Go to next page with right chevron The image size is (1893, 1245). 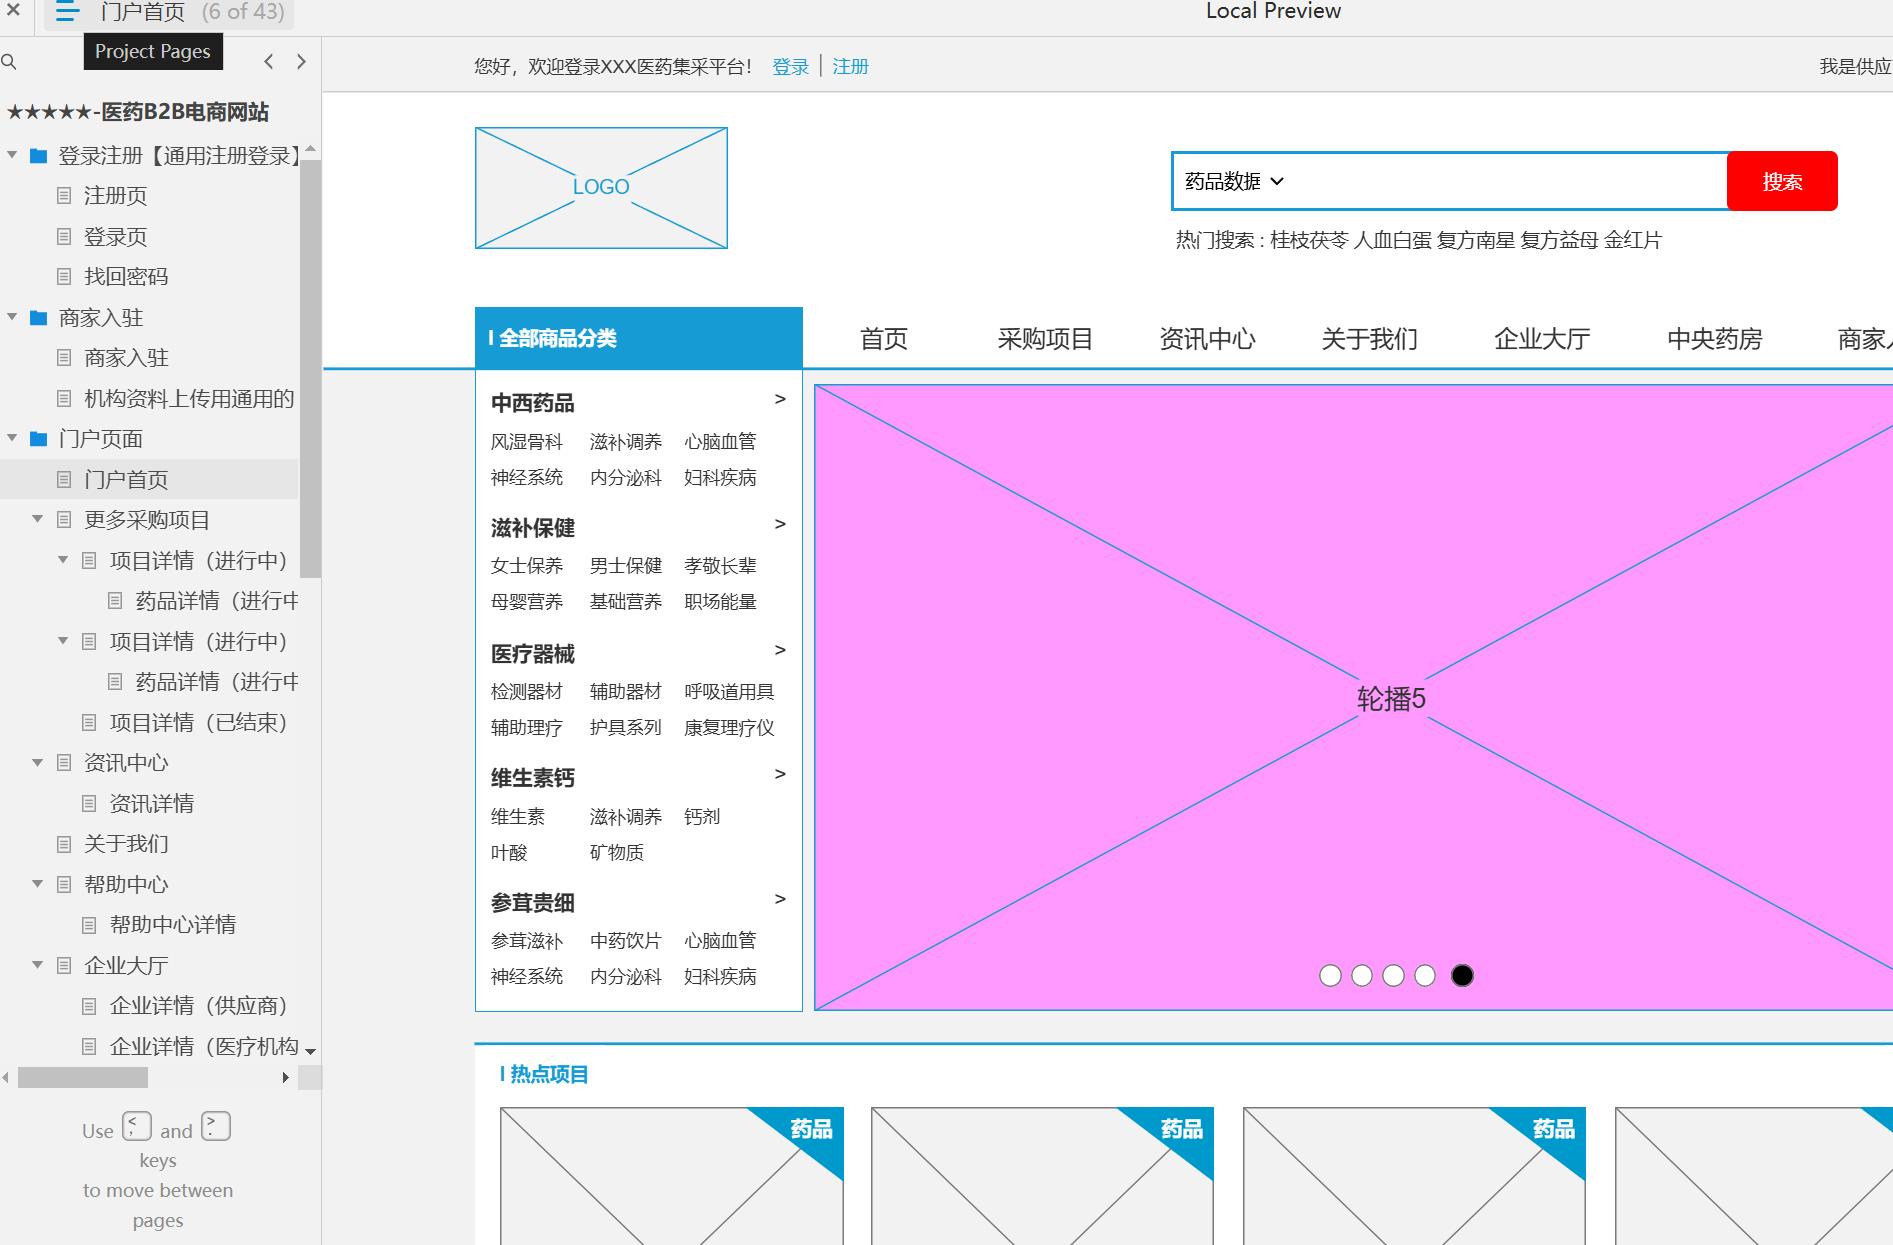pos(301,62)
